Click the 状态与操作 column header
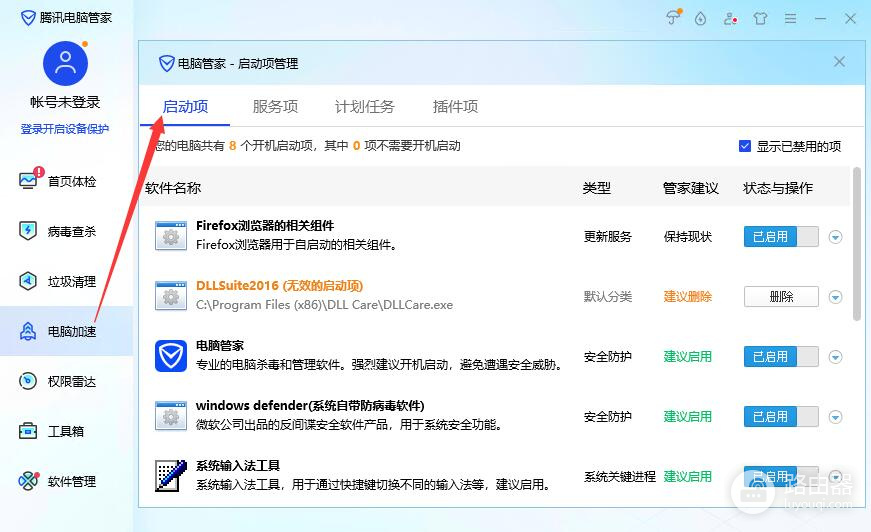The height and width of the screenshot is (532, 871). coord(778,188)
